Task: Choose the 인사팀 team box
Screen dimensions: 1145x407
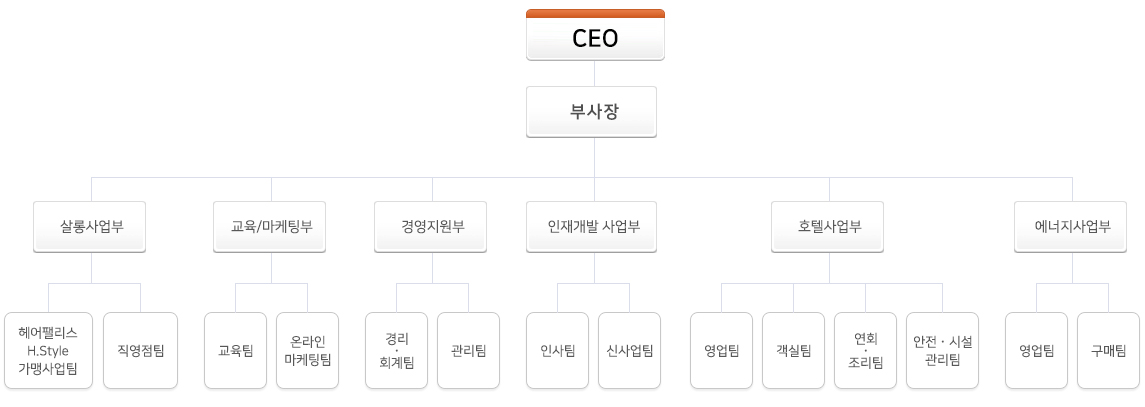Action: (x=558, y=351)
